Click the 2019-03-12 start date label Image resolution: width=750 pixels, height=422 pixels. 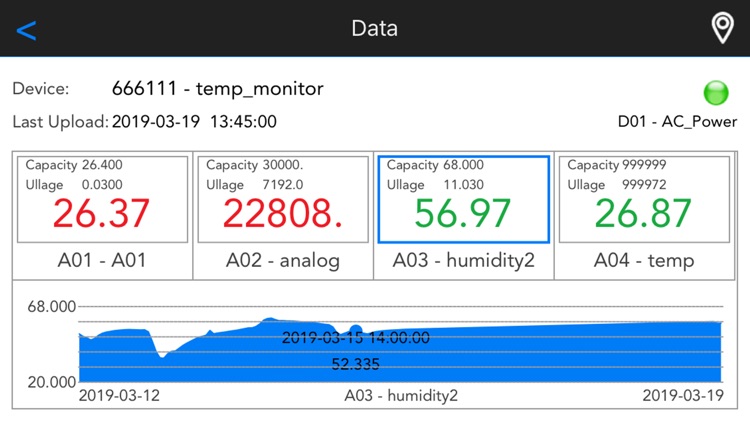119,396
